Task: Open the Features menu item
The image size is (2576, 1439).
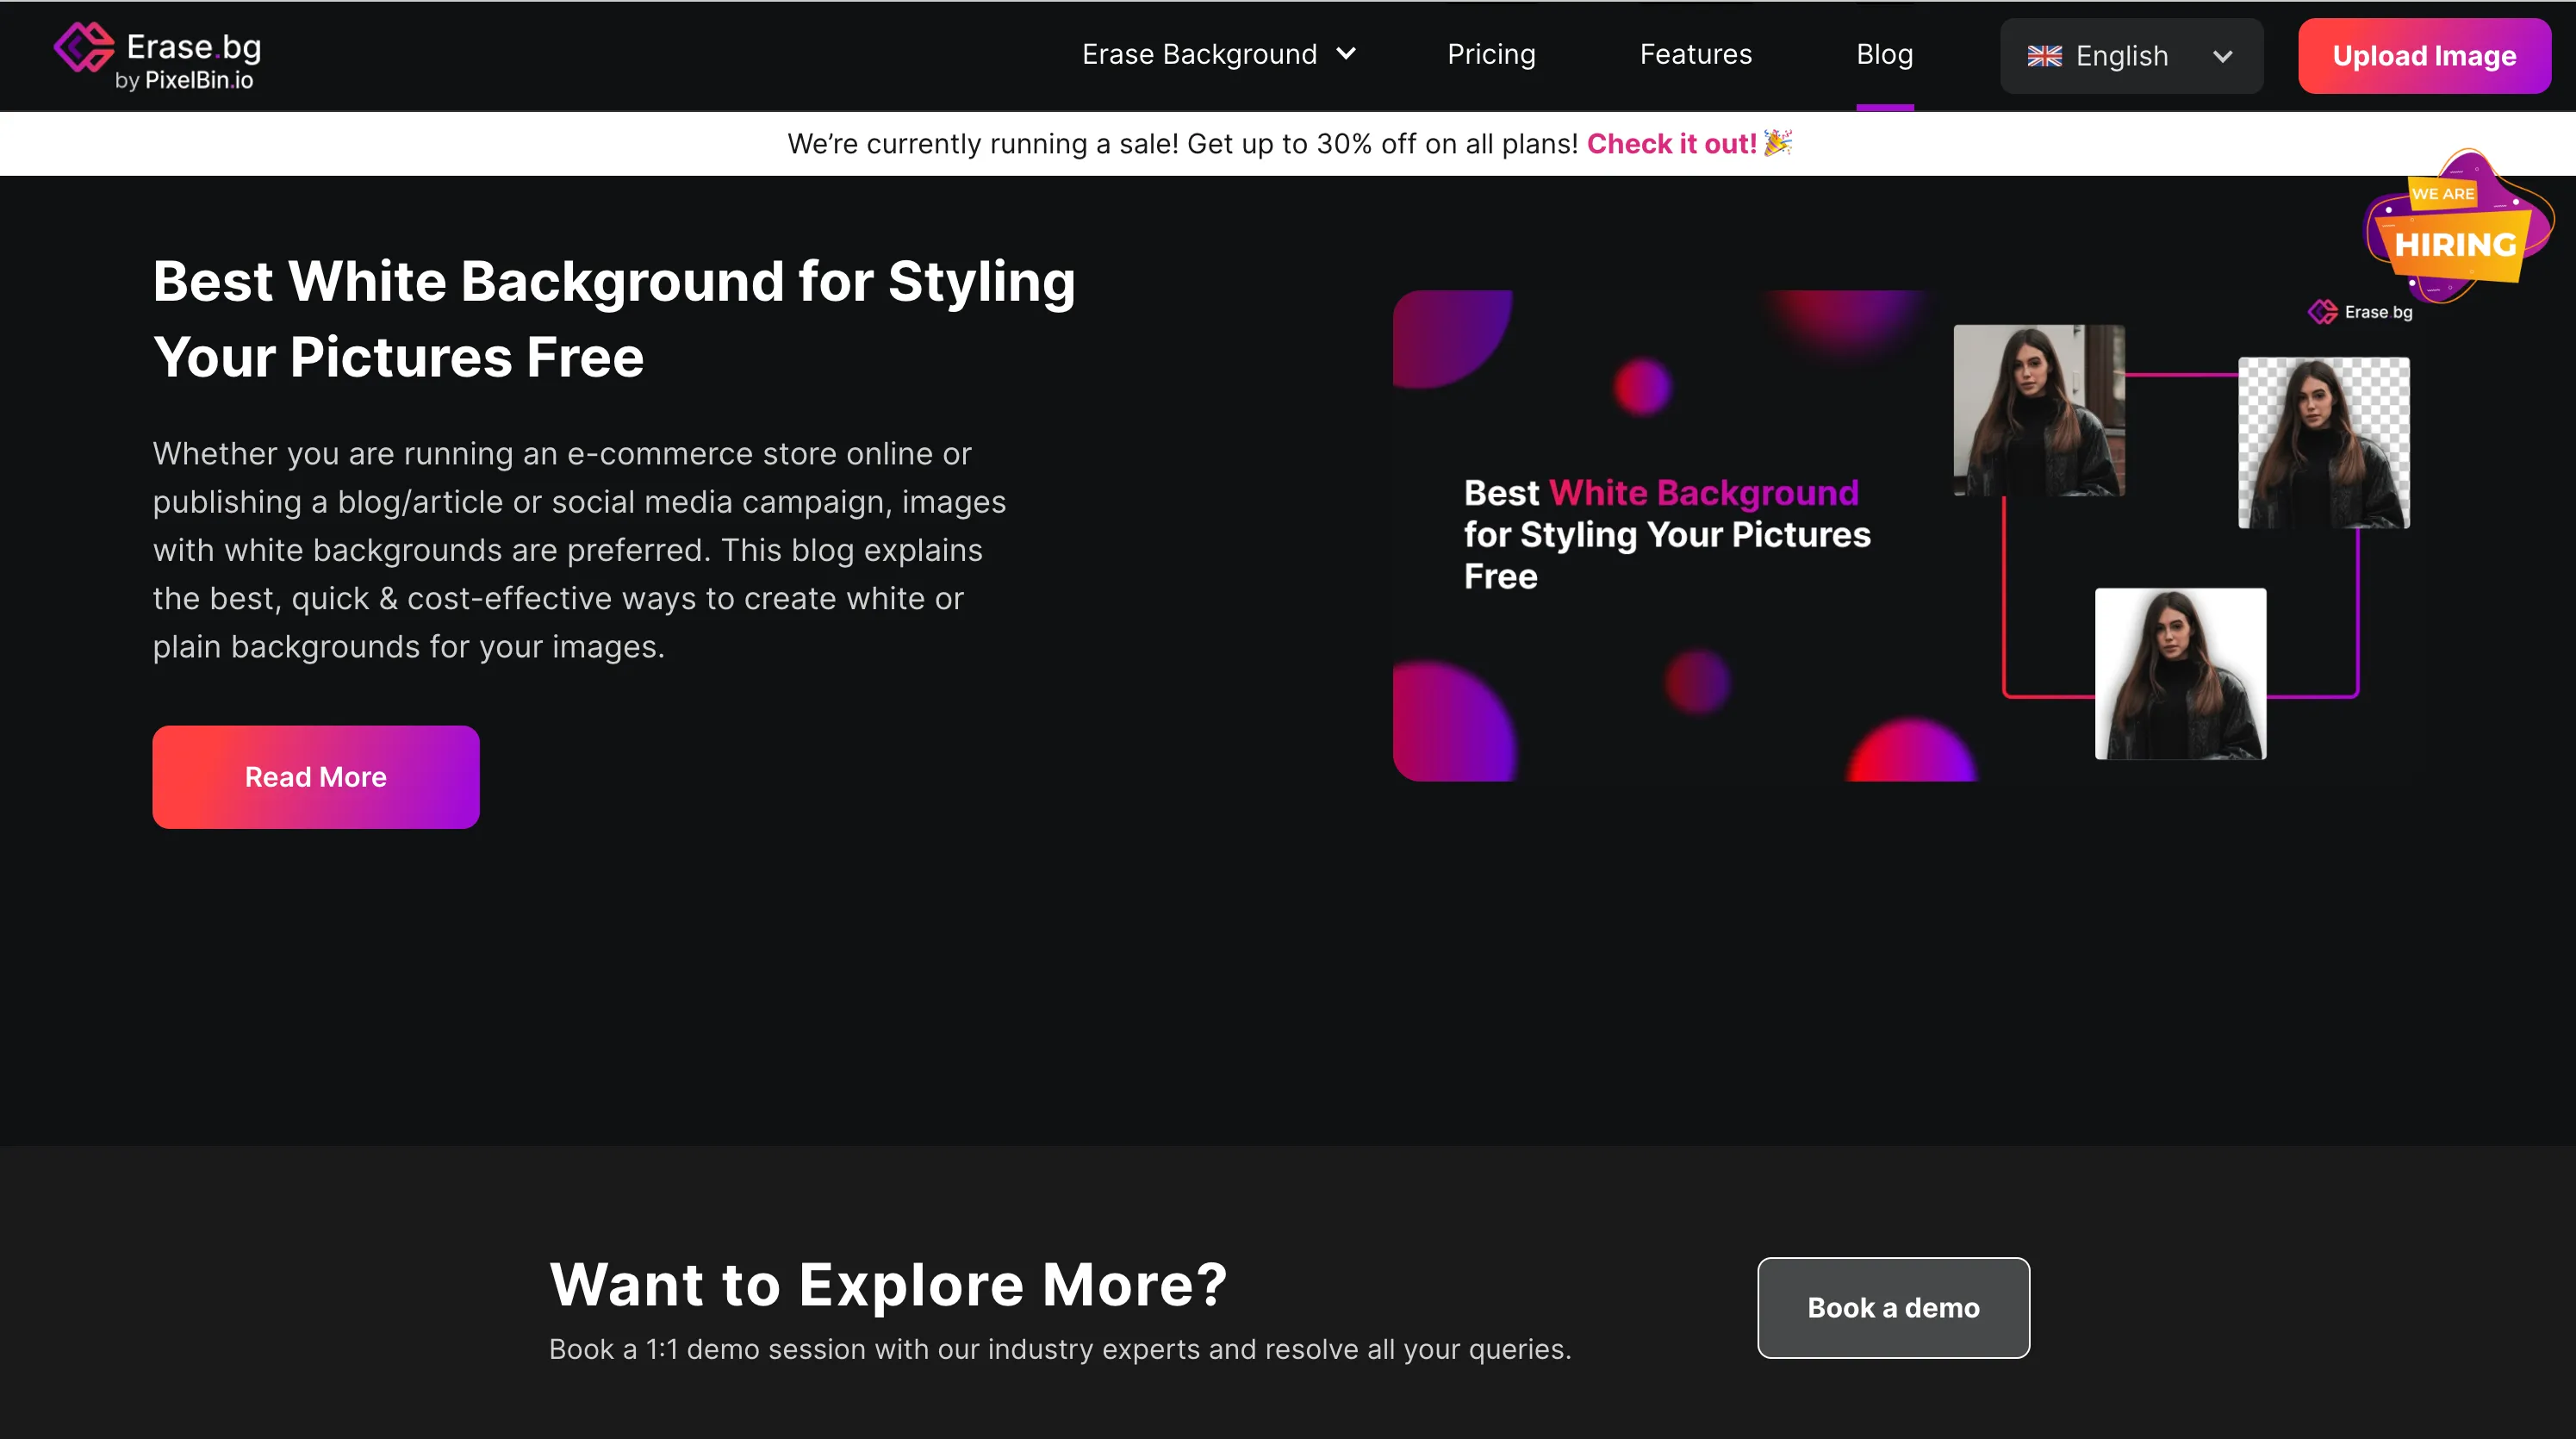Action: click(1695, 54)
